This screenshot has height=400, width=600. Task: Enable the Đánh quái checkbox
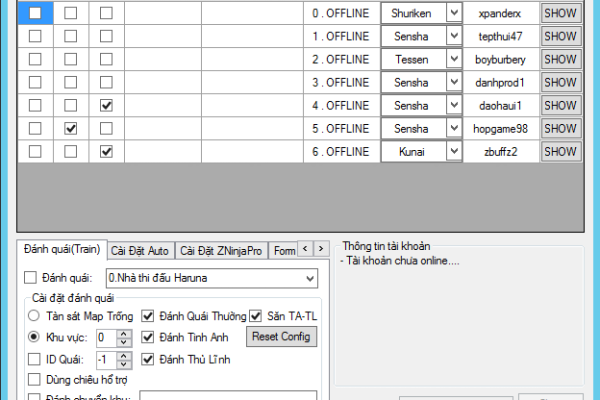29,278
